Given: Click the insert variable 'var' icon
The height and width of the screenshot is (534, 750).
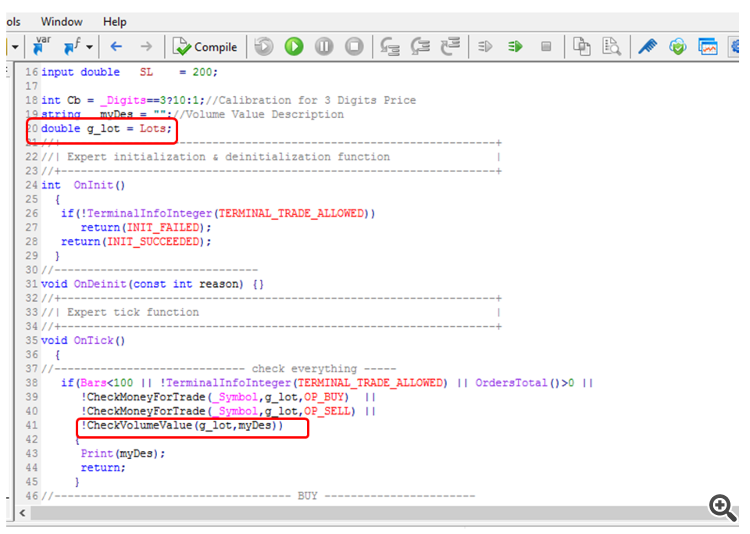Looking at the screenshot, I should coord(42,46).
